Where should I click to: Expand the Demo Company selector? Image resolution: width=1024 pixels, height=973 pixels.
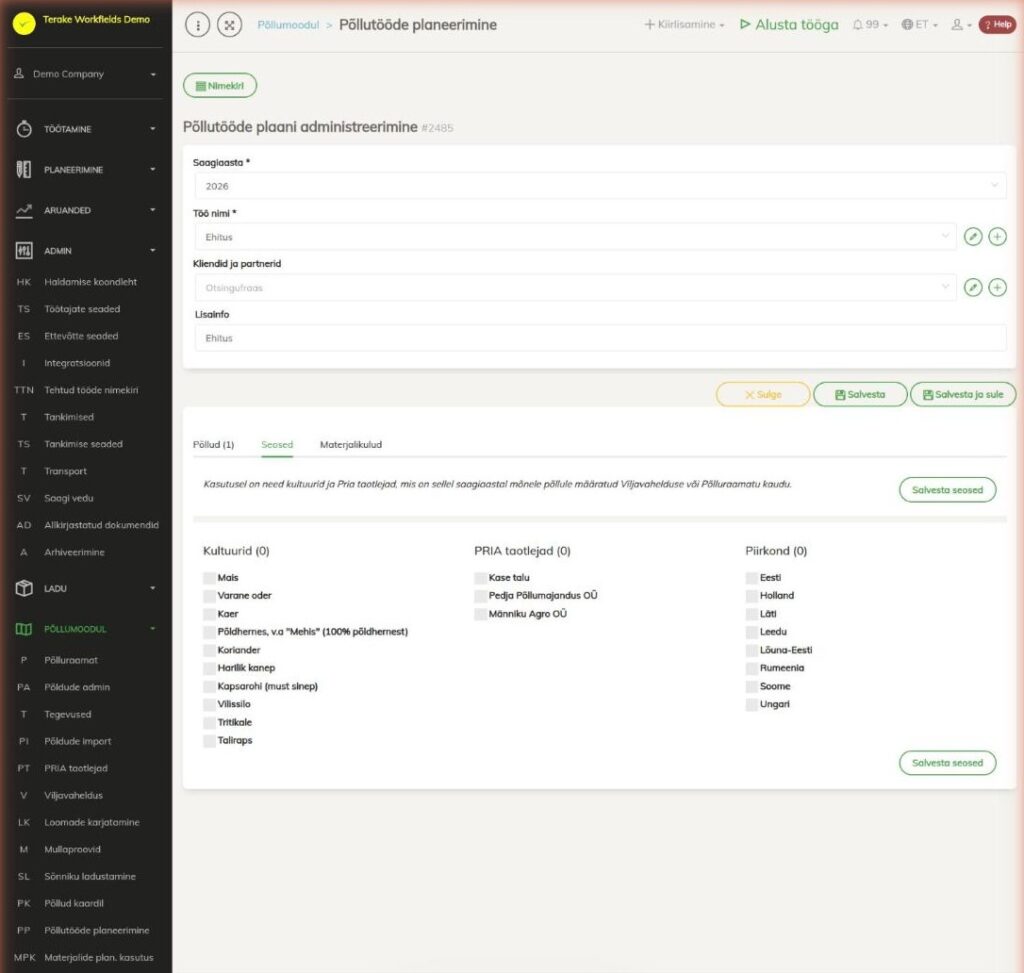tap(85, 74)
